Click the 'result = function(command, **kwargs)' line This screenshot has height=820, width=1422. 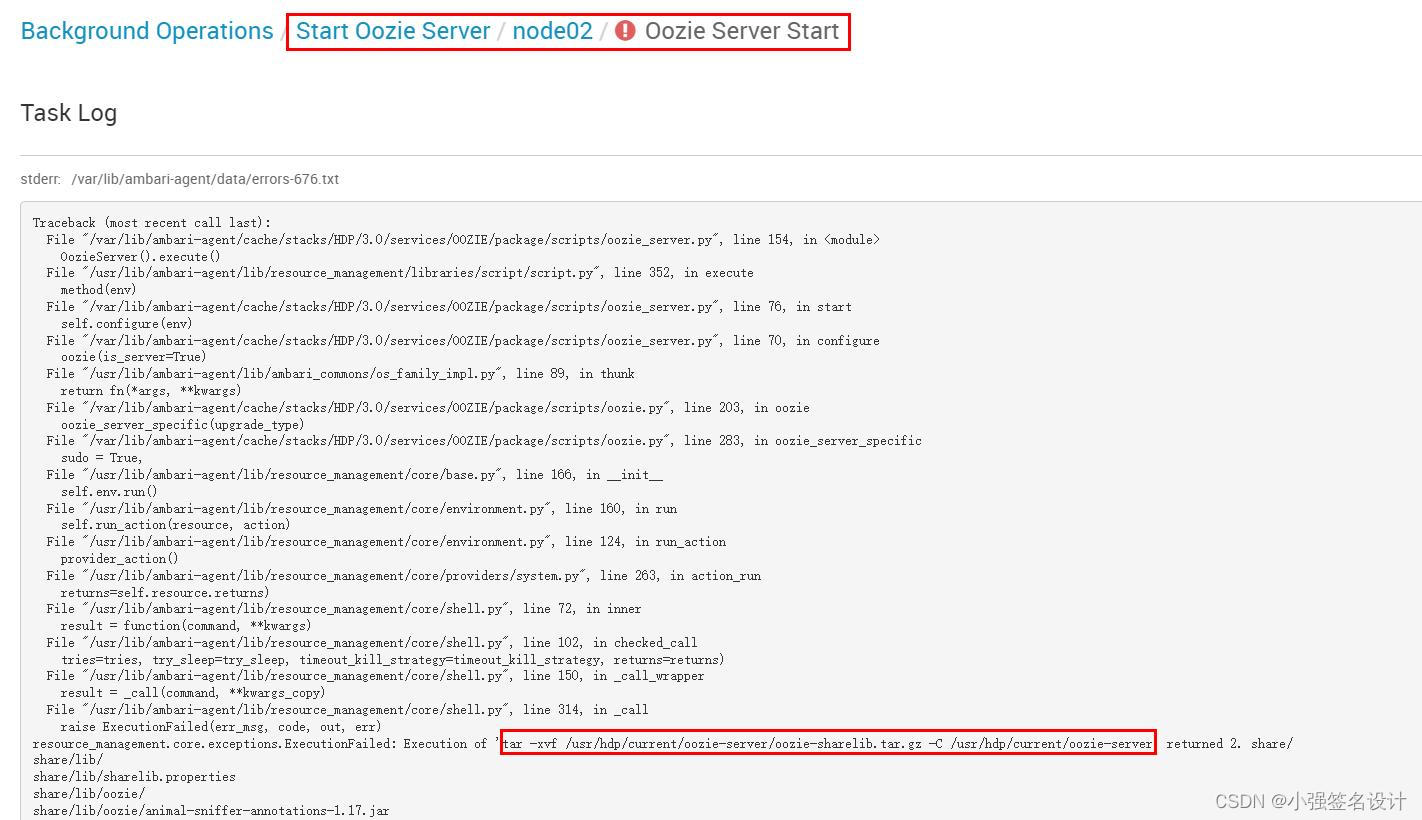pos(186,626)
